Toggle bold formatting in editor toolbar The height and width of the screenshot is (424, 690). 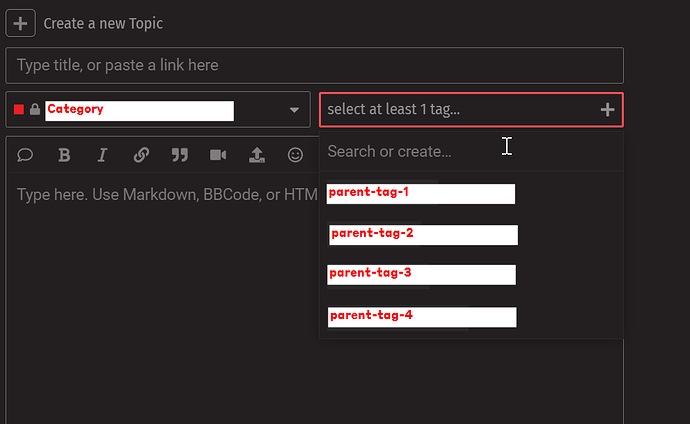pyautogui.click(x=64, y=155)
